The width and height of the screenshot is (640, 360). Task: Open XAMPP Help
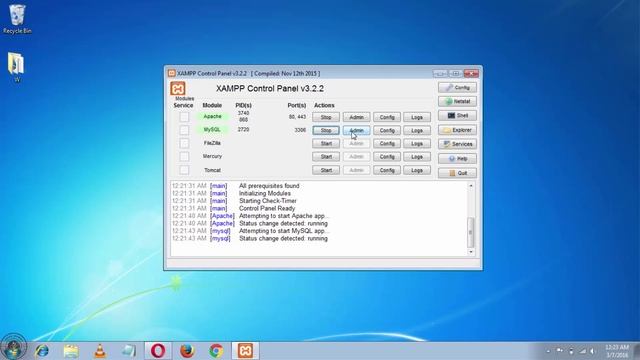click(457, 158)
